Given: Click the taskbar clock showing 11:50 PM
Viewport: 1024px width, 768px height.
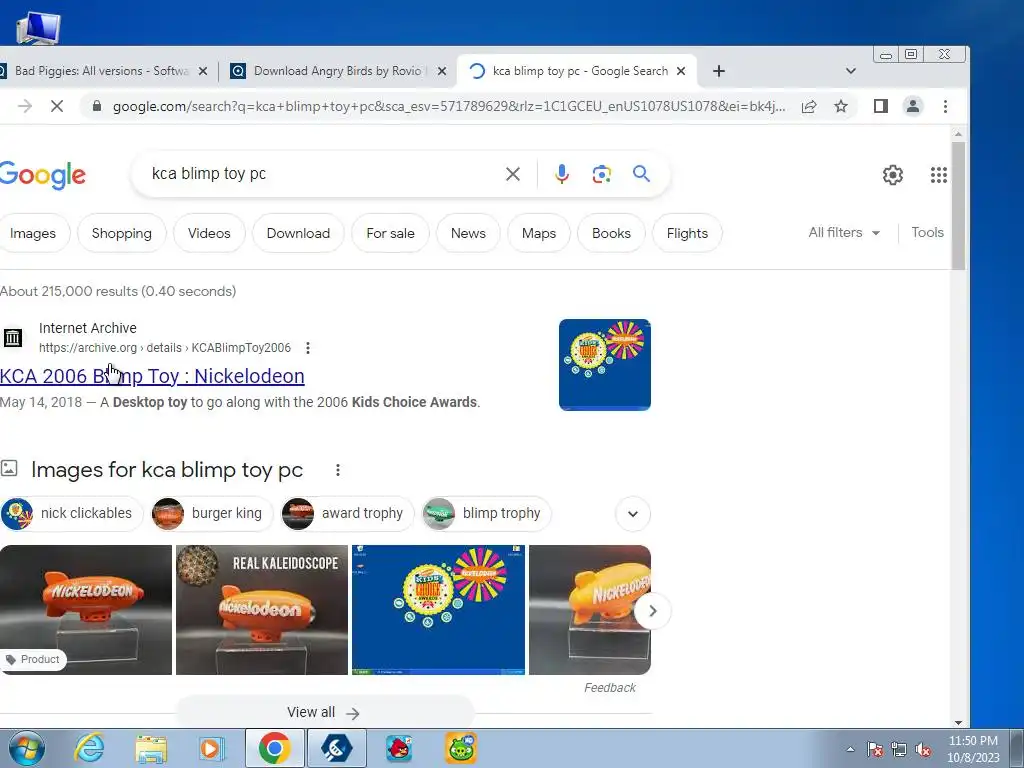Looking at the screenshot, I should pos(972,749).
